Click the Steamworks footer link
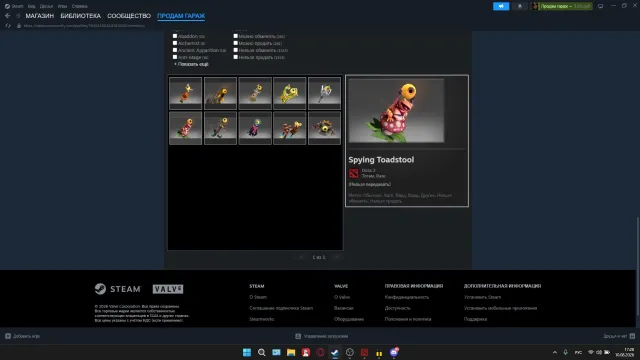 (262, 319)
